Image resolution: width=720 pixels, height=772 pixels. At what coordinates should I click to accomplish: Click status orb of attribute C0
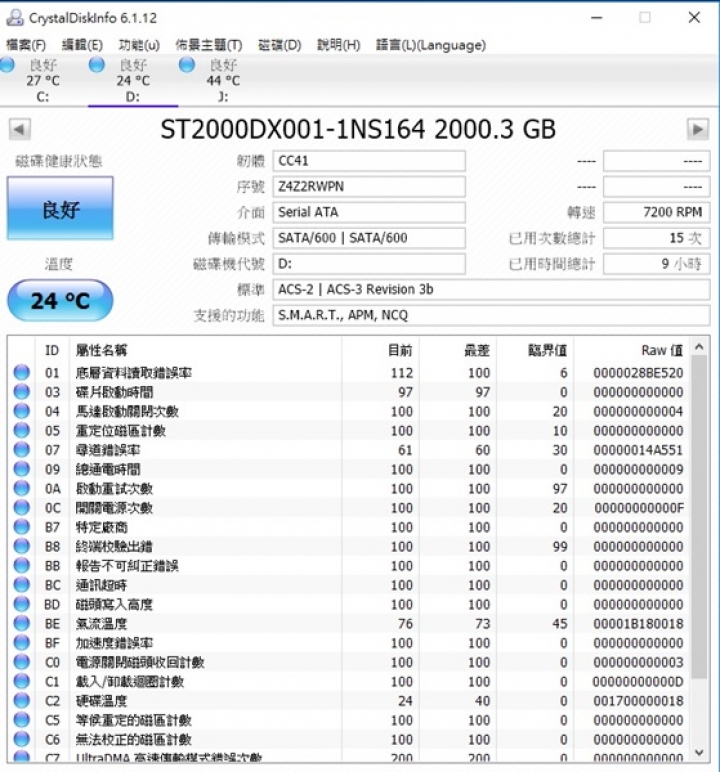pos(22,662)
